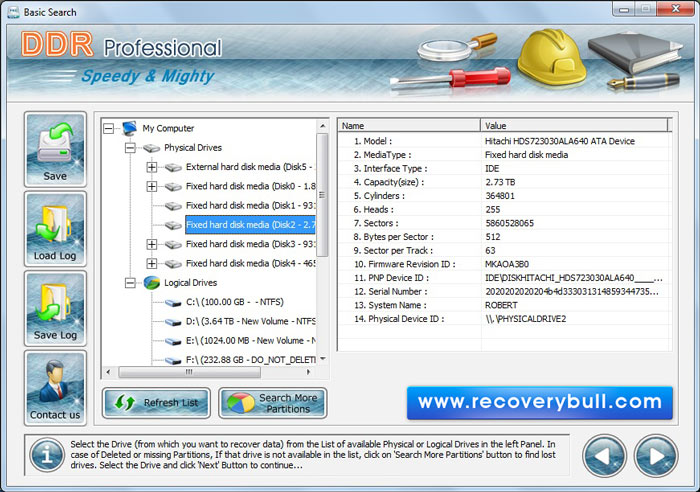Click the info icon in the hint bar
This screenshot has width=700, height=492.
[47, 455]
